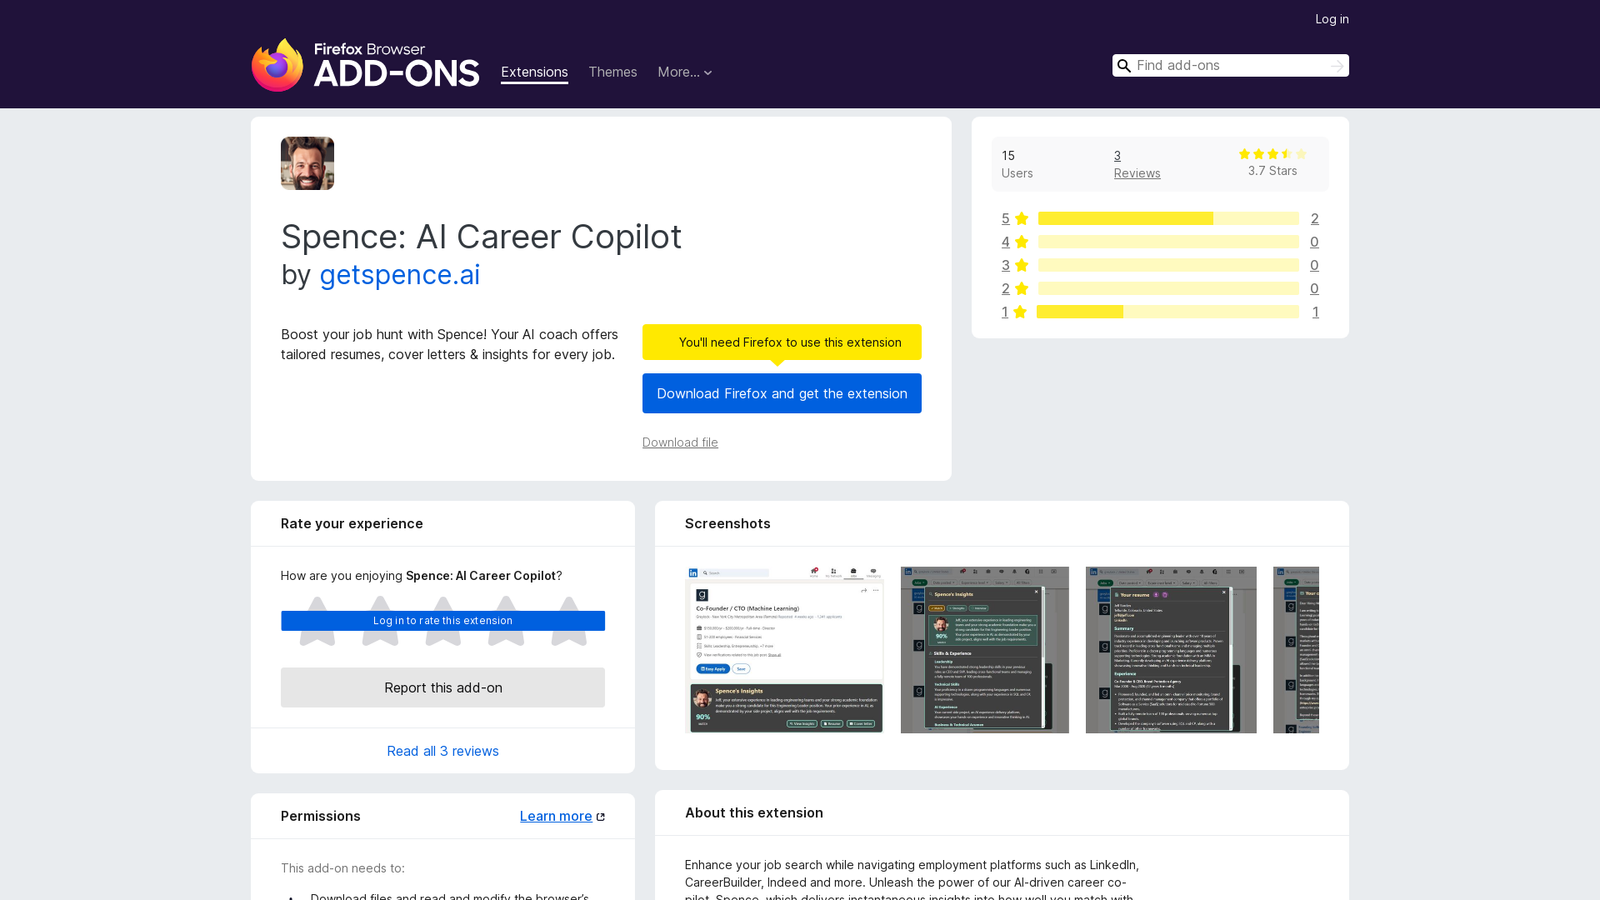Open the partially visible fourth screenshot thumbnail
Viewport: 1600px width, 900px height.
tap(1296, 650)
